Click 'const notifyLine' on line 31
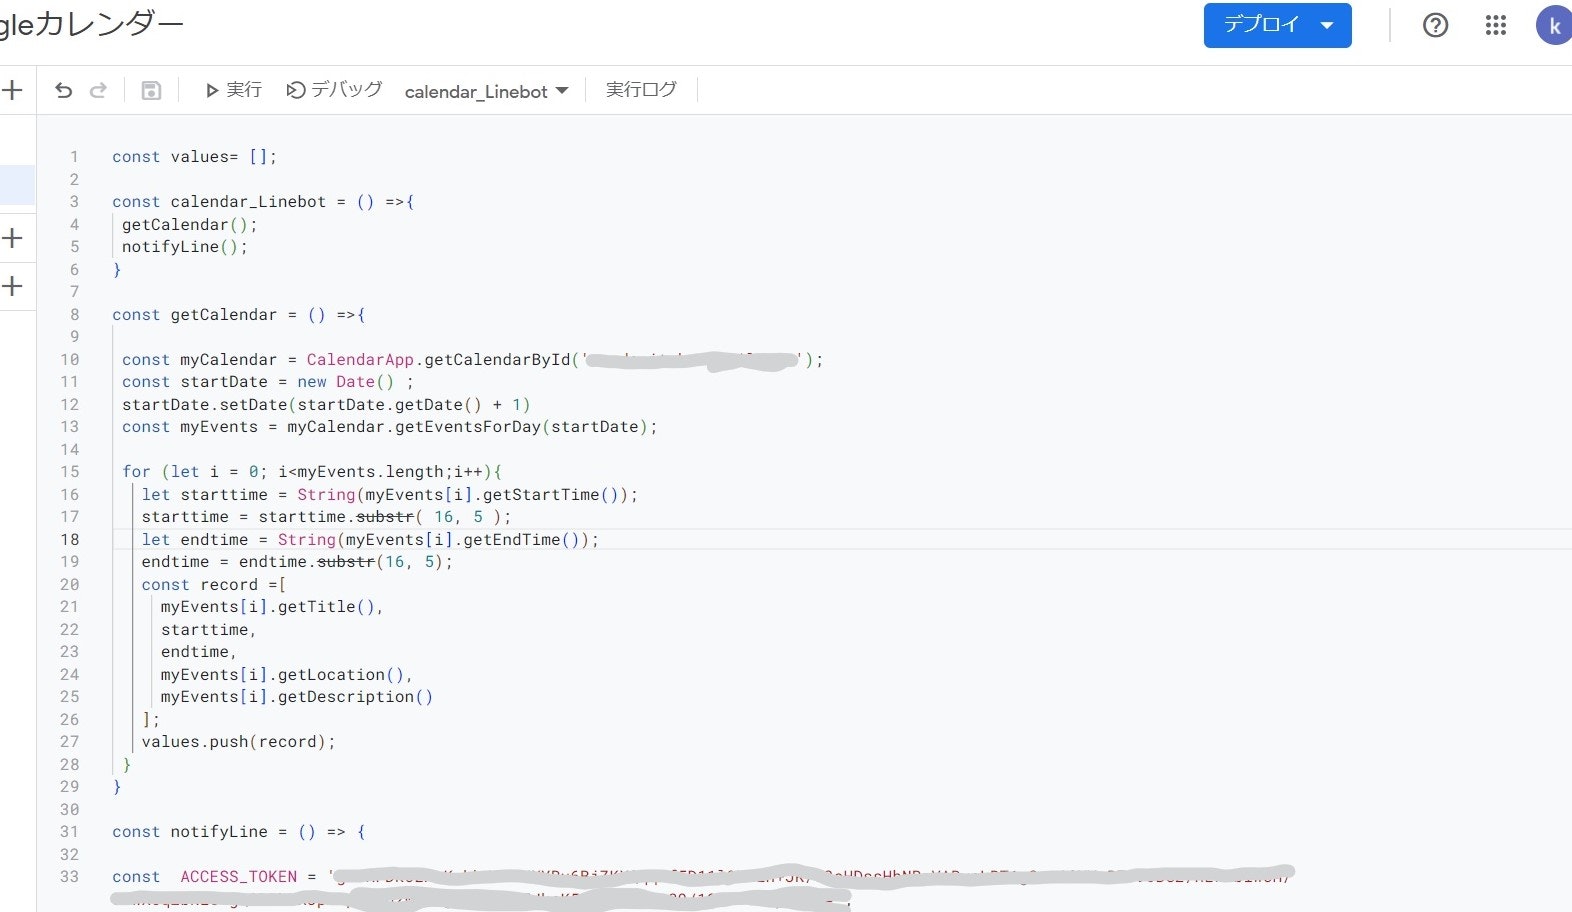Image resolution: width=1572 pixels, height=912 pixels. click(190, 832)
